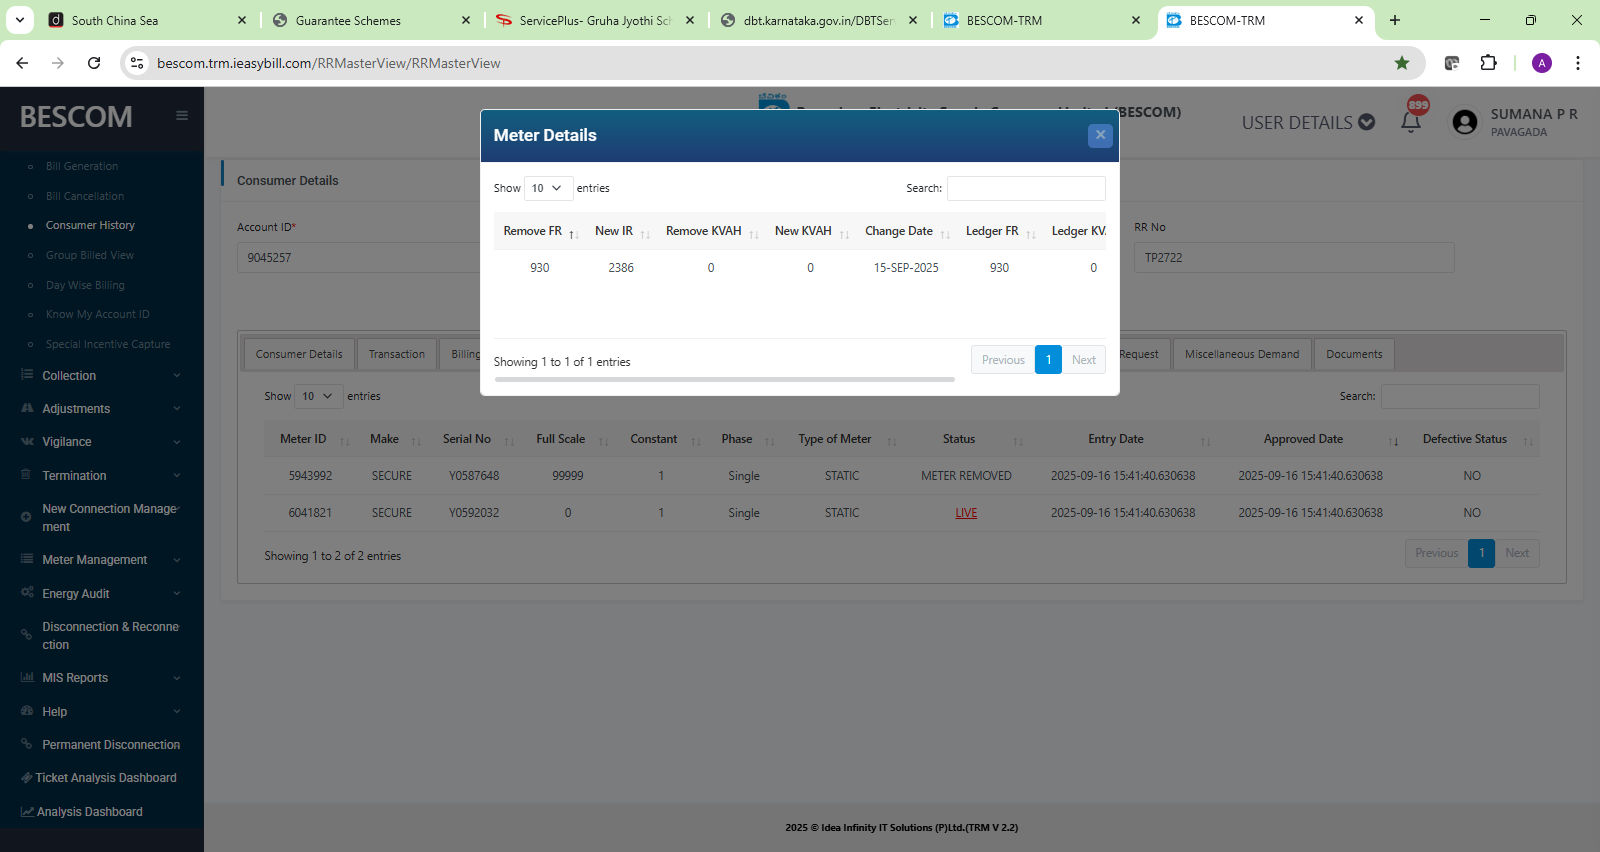Click Next in meter table pagination
This screenshot has width=1600, height=852.
[1517, 553]
